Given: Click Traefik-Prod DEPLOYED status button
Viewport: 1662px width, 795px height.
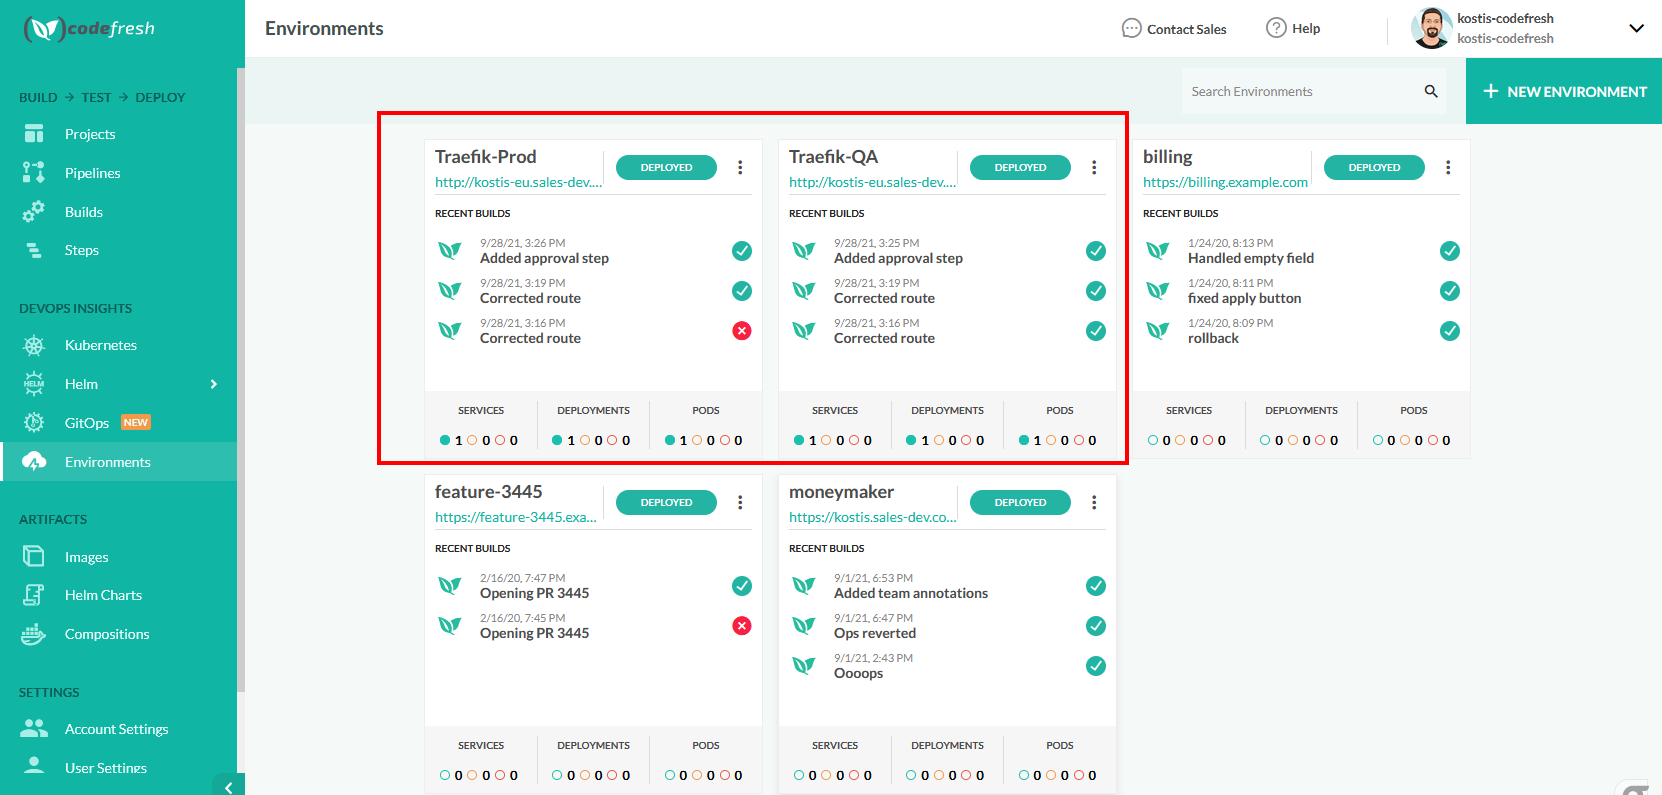Looking at the screenshot, I should pyautogui.click(x=666, y=167).
